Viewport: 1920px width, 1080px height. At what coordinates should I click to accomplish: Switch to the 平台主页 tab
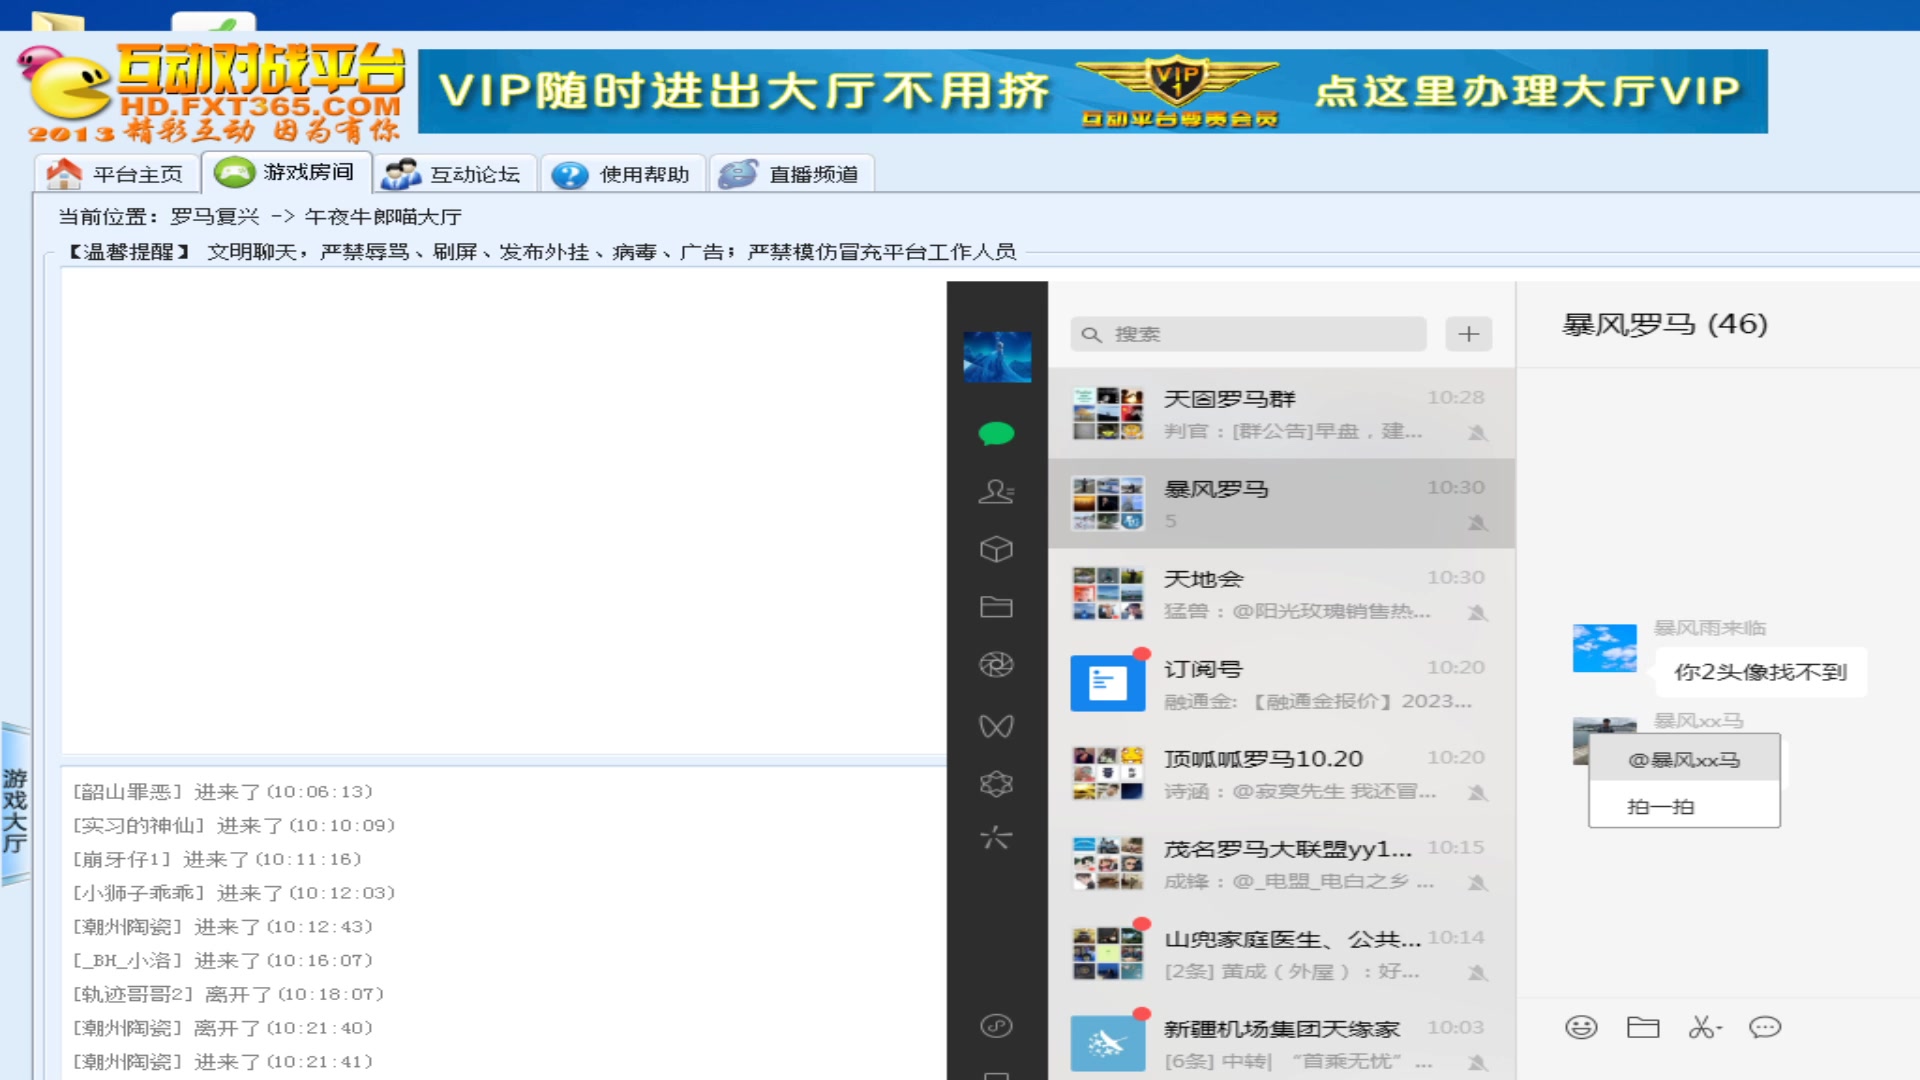point(117,174)
